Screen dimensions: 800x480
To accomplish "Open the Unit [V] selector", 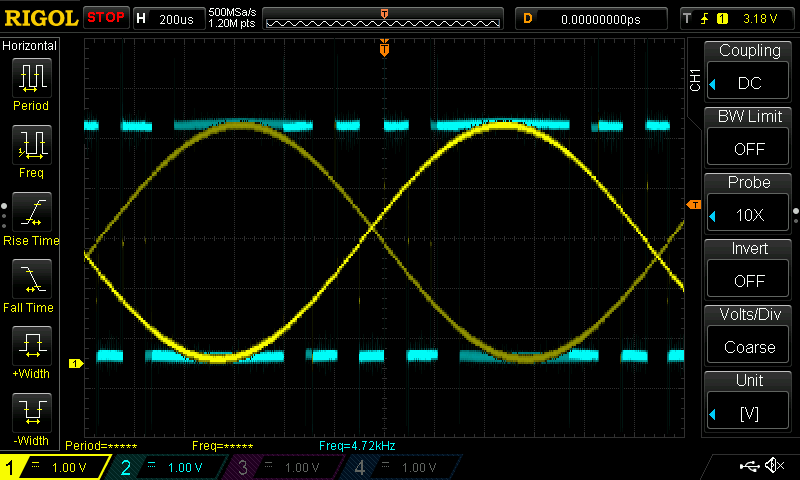I will coord(749,402).
